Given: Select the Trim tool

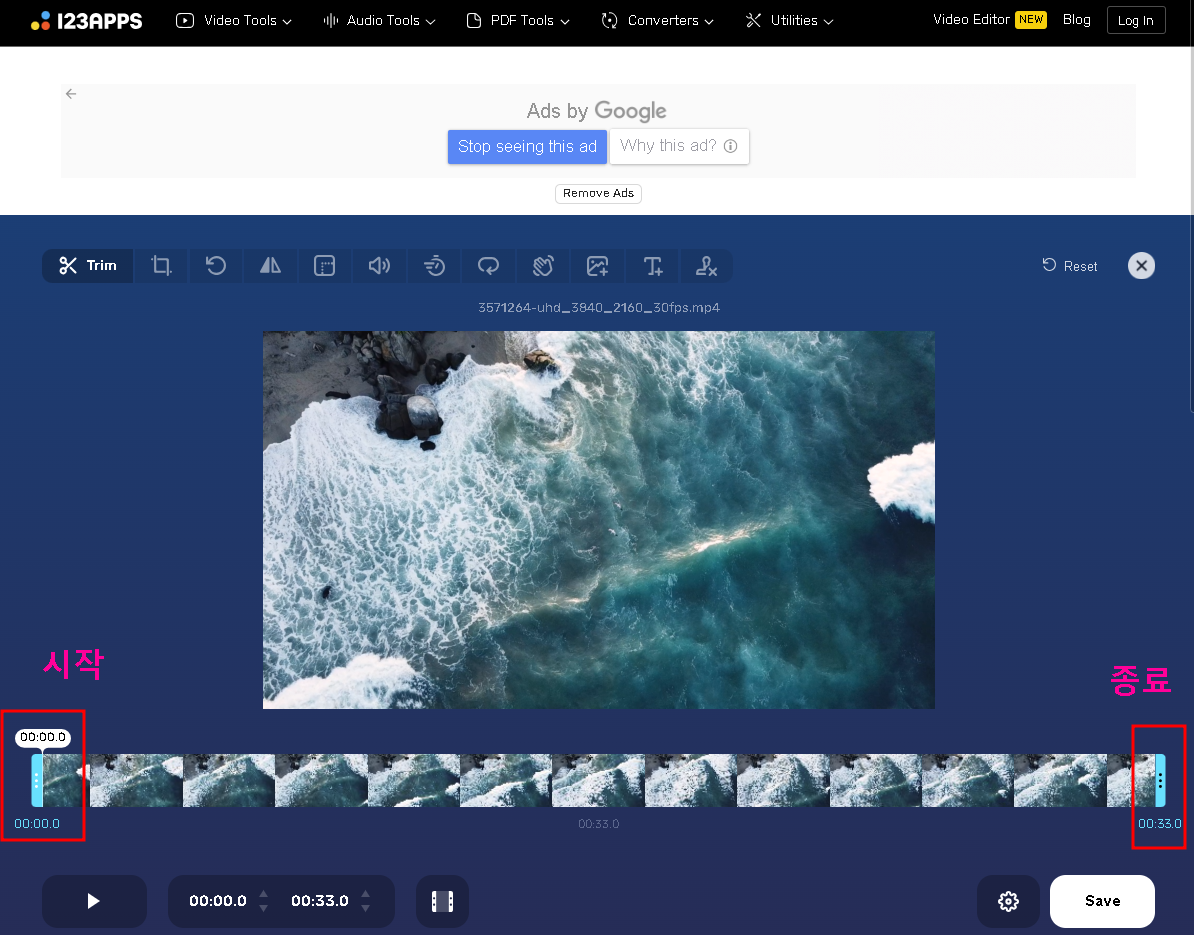Looking at the screenshot, I should (x=88, y=266).
